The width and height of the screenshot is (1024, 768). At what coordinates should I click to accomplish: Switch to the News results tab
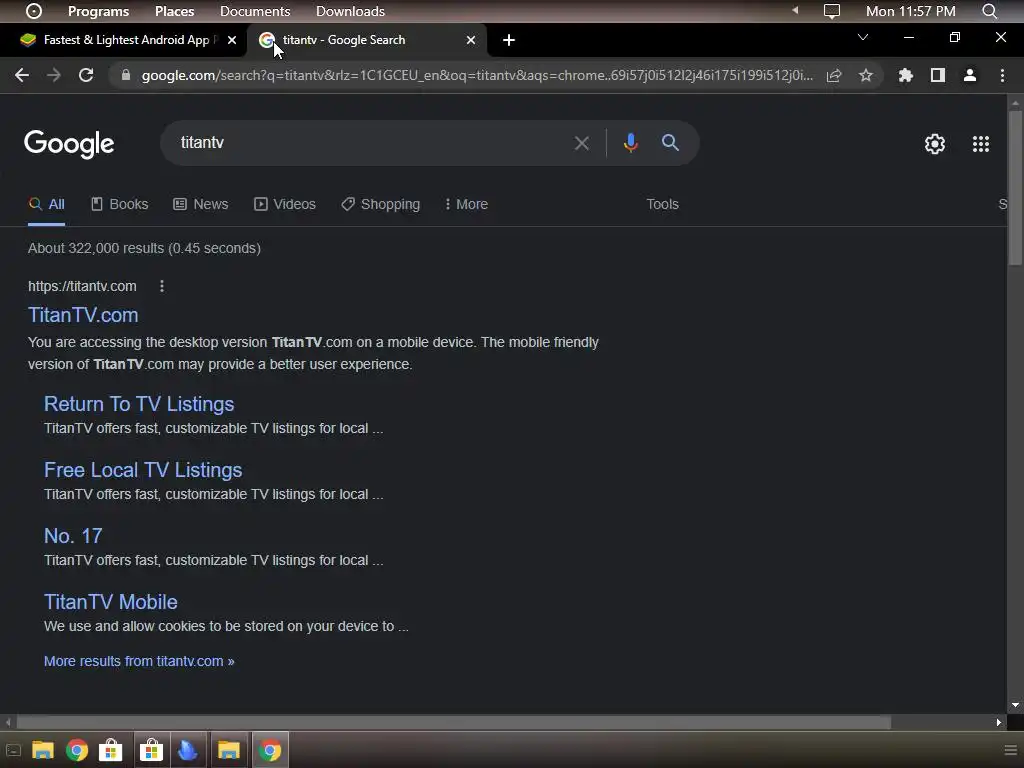pyautogui.click(x=200, y=204)
